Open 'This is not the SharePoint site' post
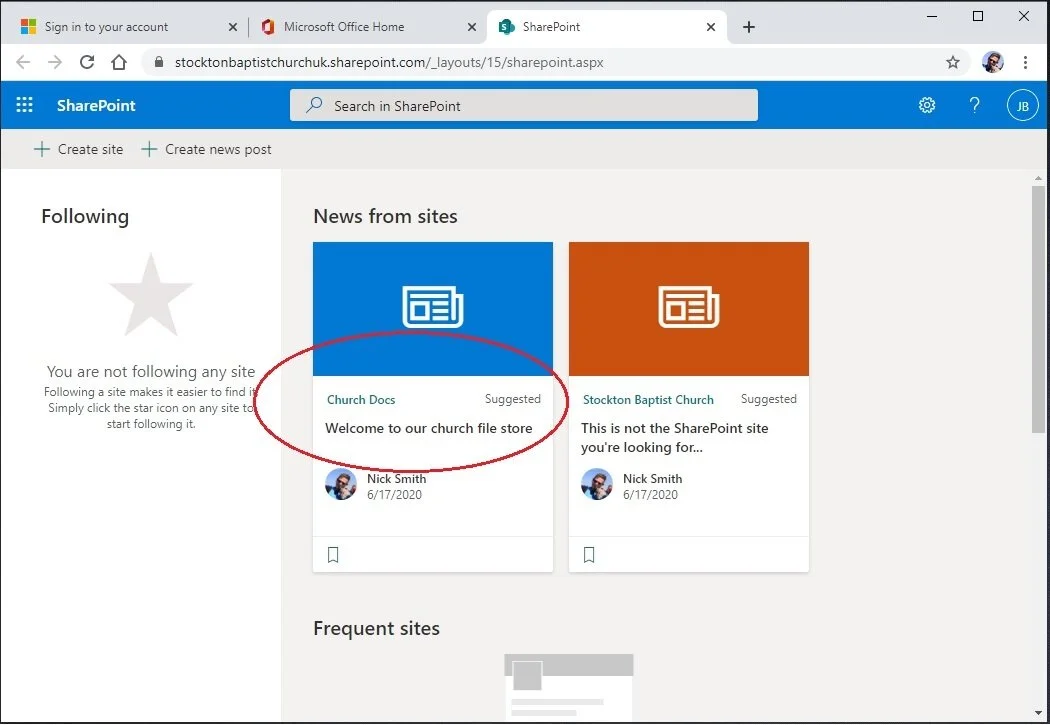The image size is (1050, 725). (674, 438)
